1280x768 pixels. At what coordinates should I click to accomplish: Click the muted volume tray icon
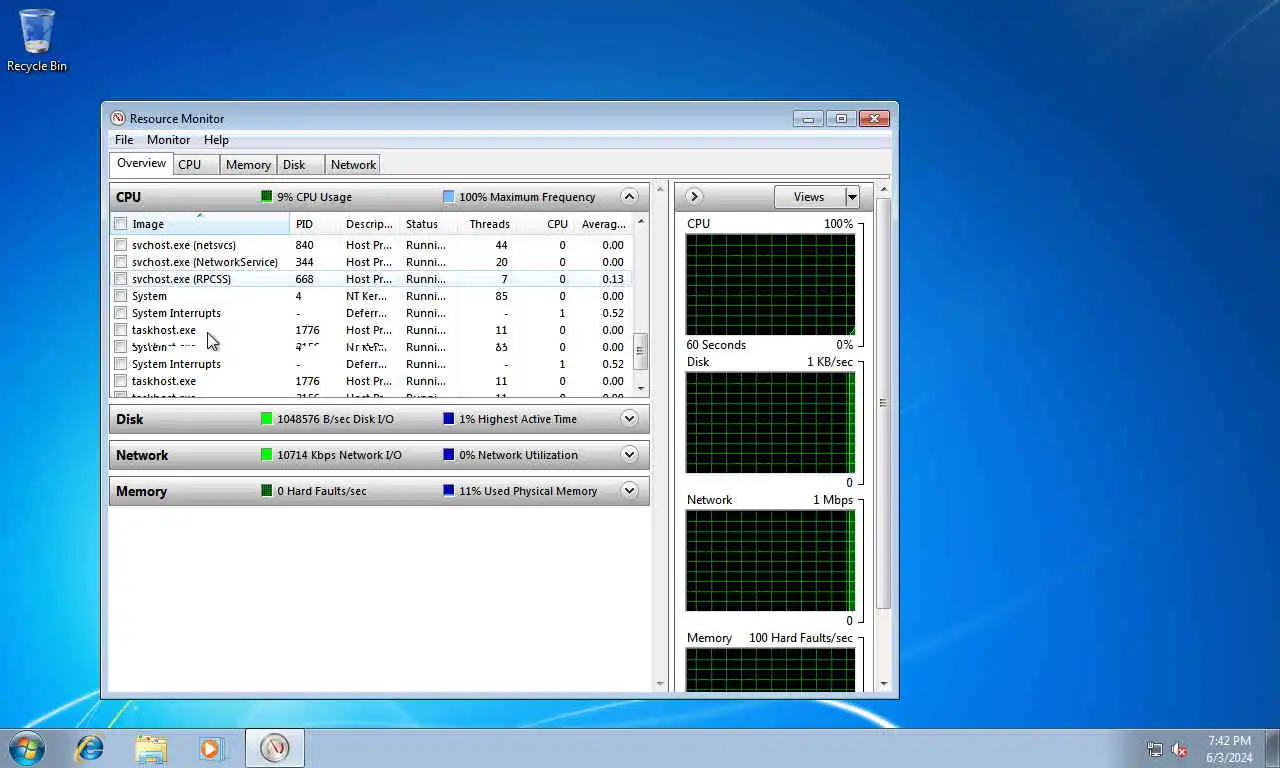pyautogui.click(x=1180, y=749)
